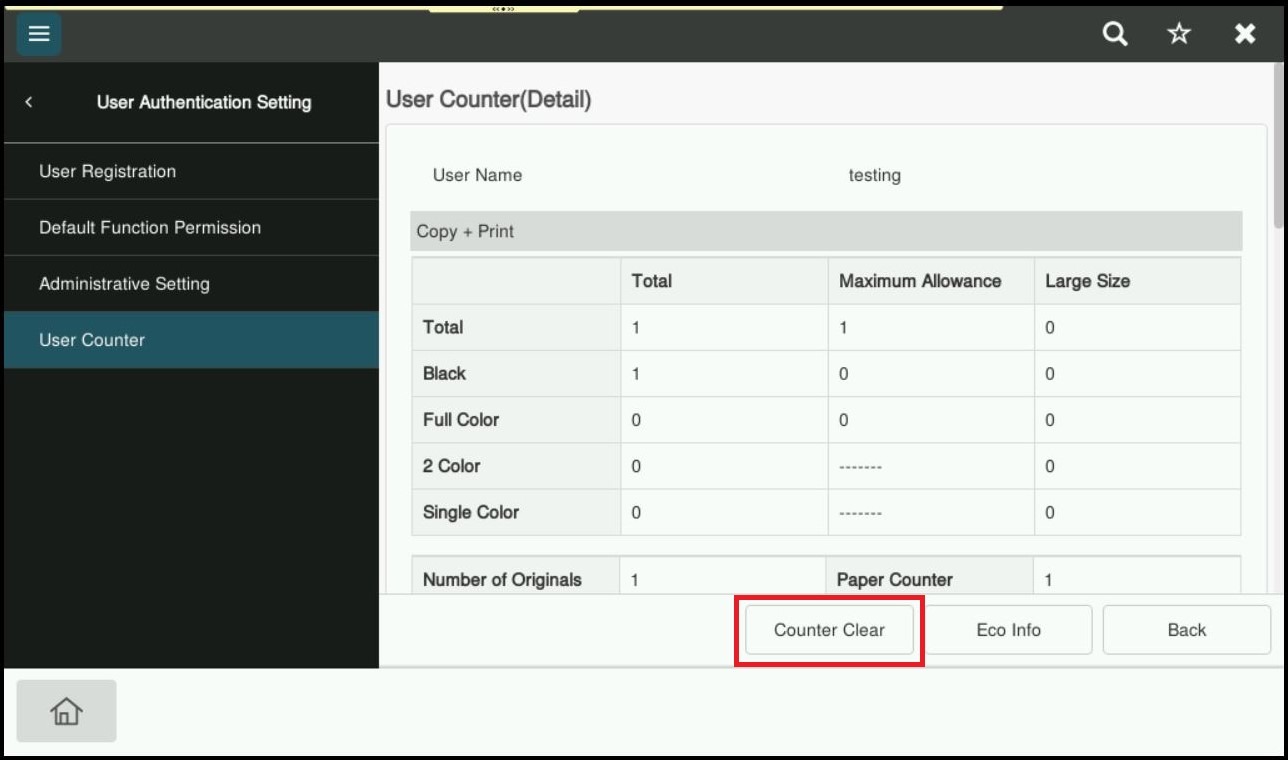The height and width of the screenshot is (760, 1288).
Task: Click the search magnifier icon
Action: point(1115,34)
